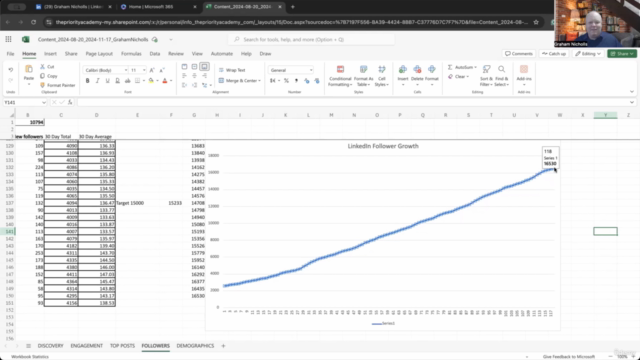Screen dimensions: 640x360
Task: Open Add-ins
Action: 524,73
